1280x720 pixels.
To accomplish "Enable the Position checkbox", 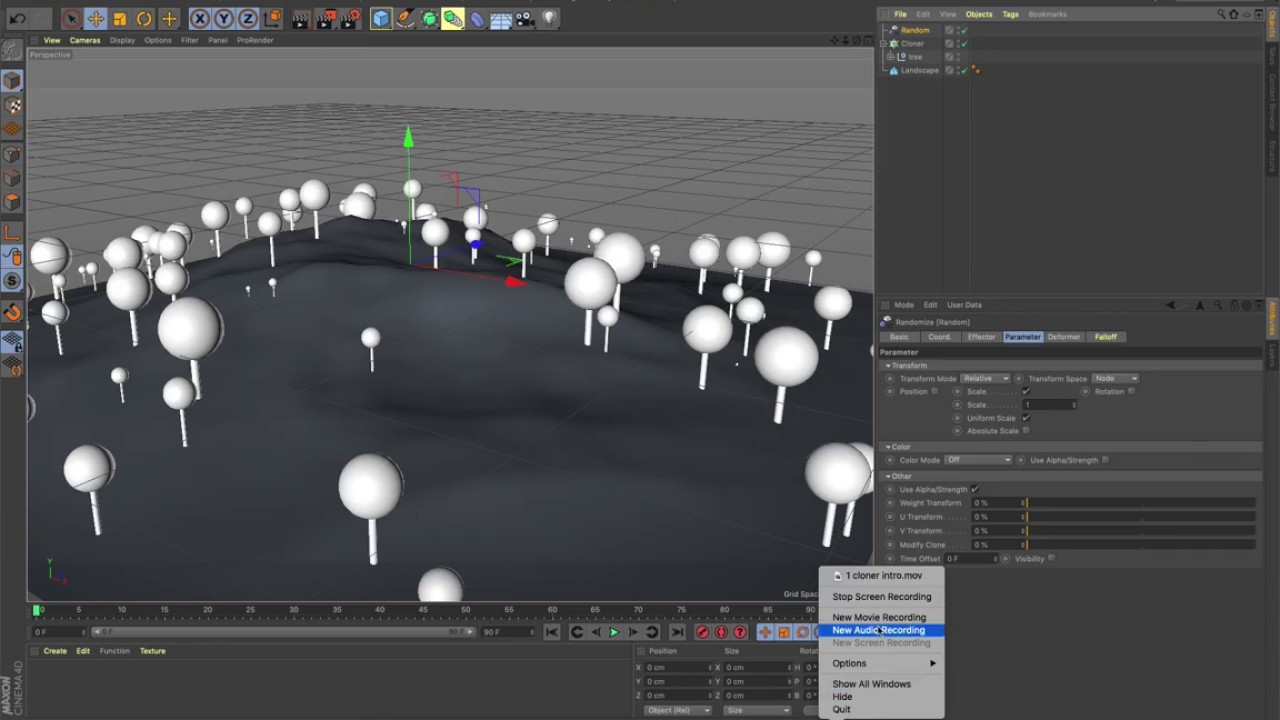I will [x=936, y=392].
